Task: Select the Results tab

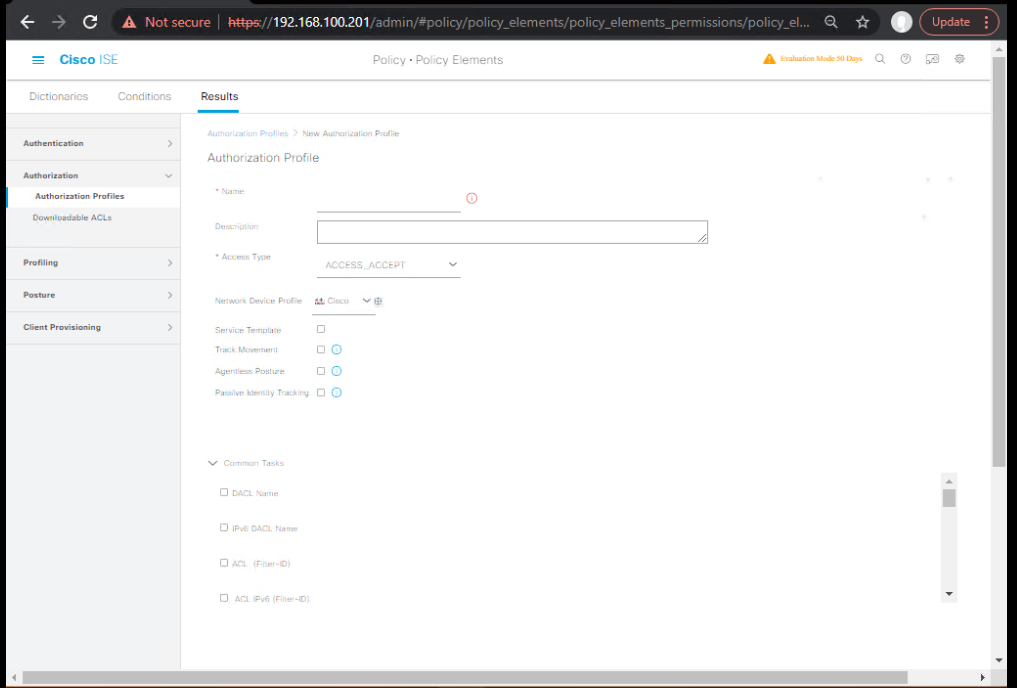Action: [219, 96]
